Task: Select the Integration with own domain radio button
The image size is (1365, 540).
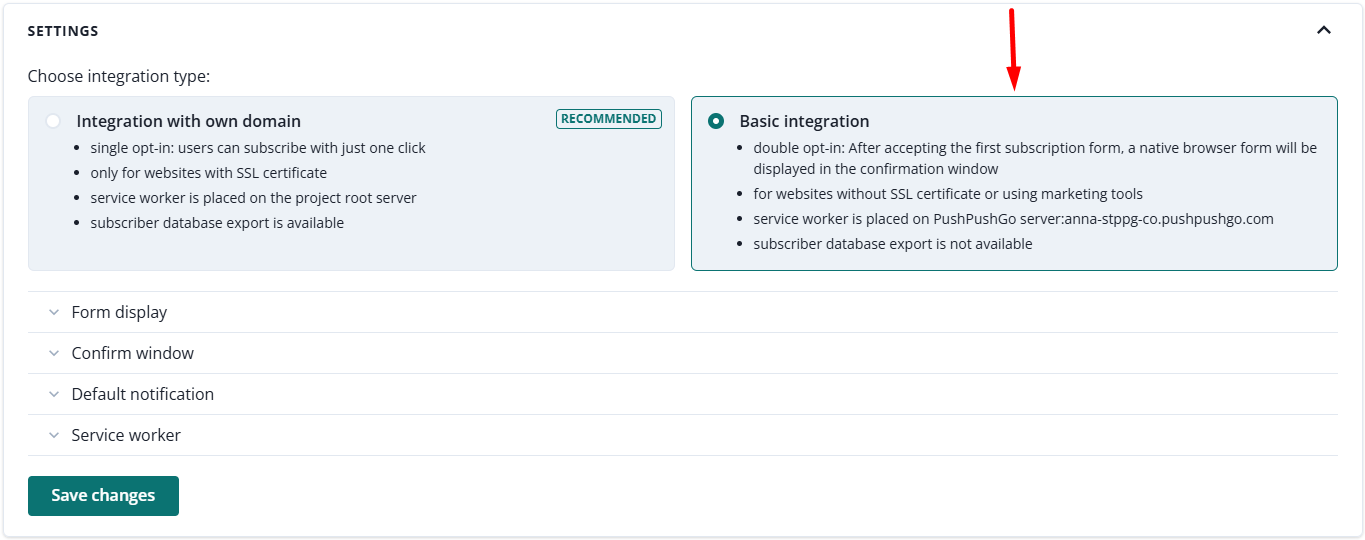Action: click(x=53, y=121)
